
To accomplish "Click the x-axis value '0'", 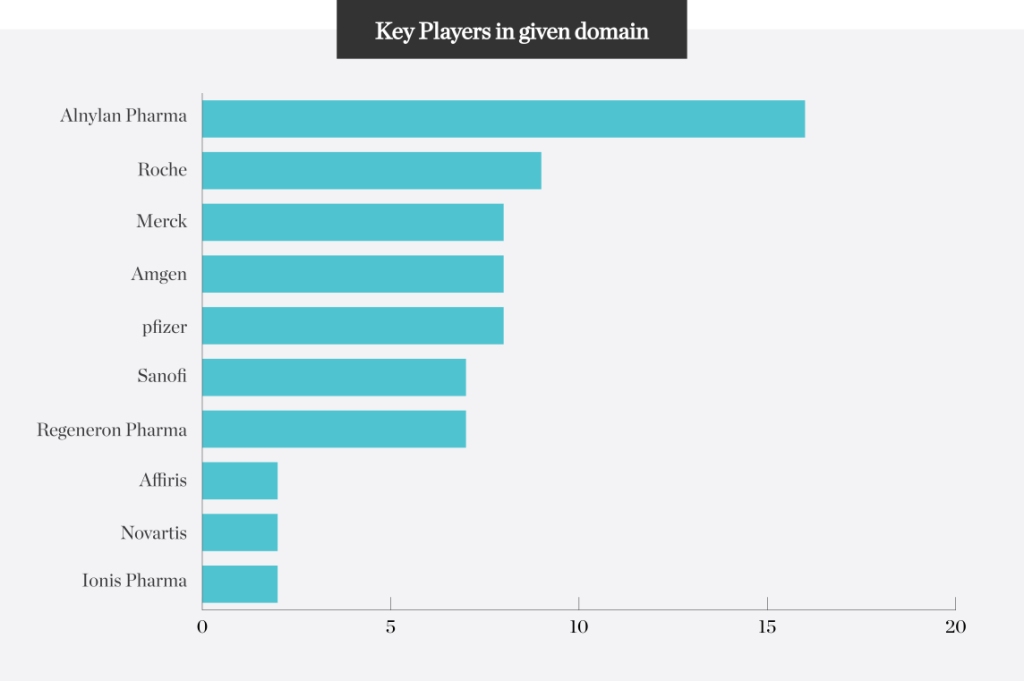I will (202, 627).
